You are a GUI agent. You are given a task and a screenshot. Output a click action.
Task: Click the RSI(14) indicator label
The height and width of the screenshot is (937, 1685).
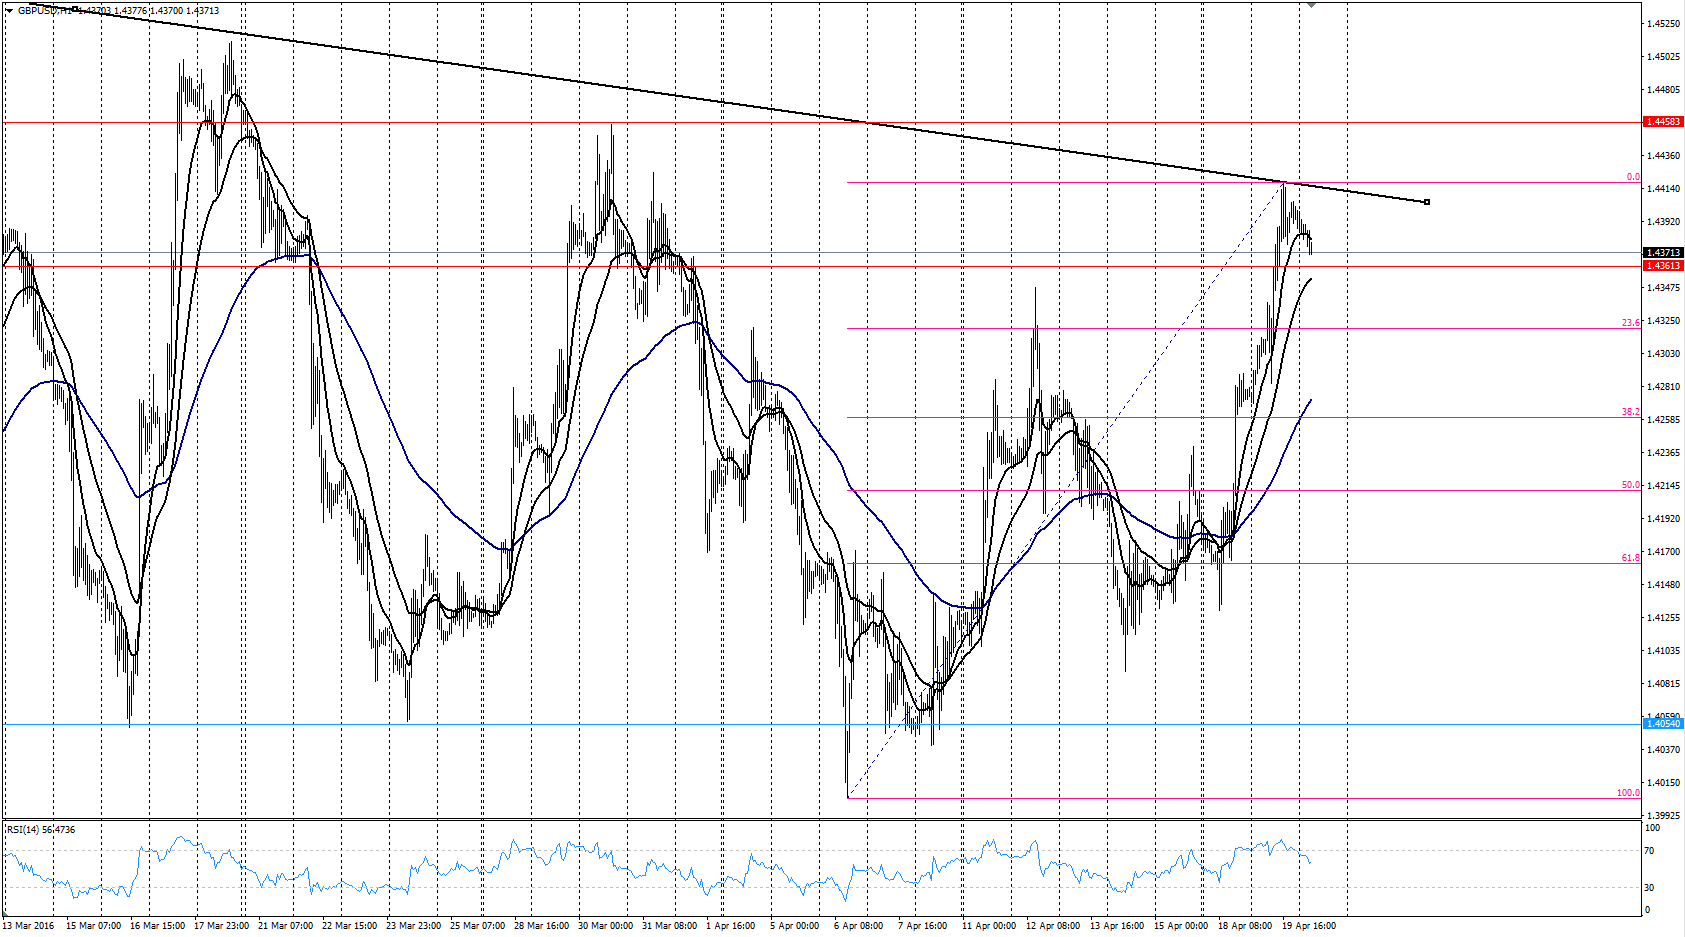click(x=40, y=830)
